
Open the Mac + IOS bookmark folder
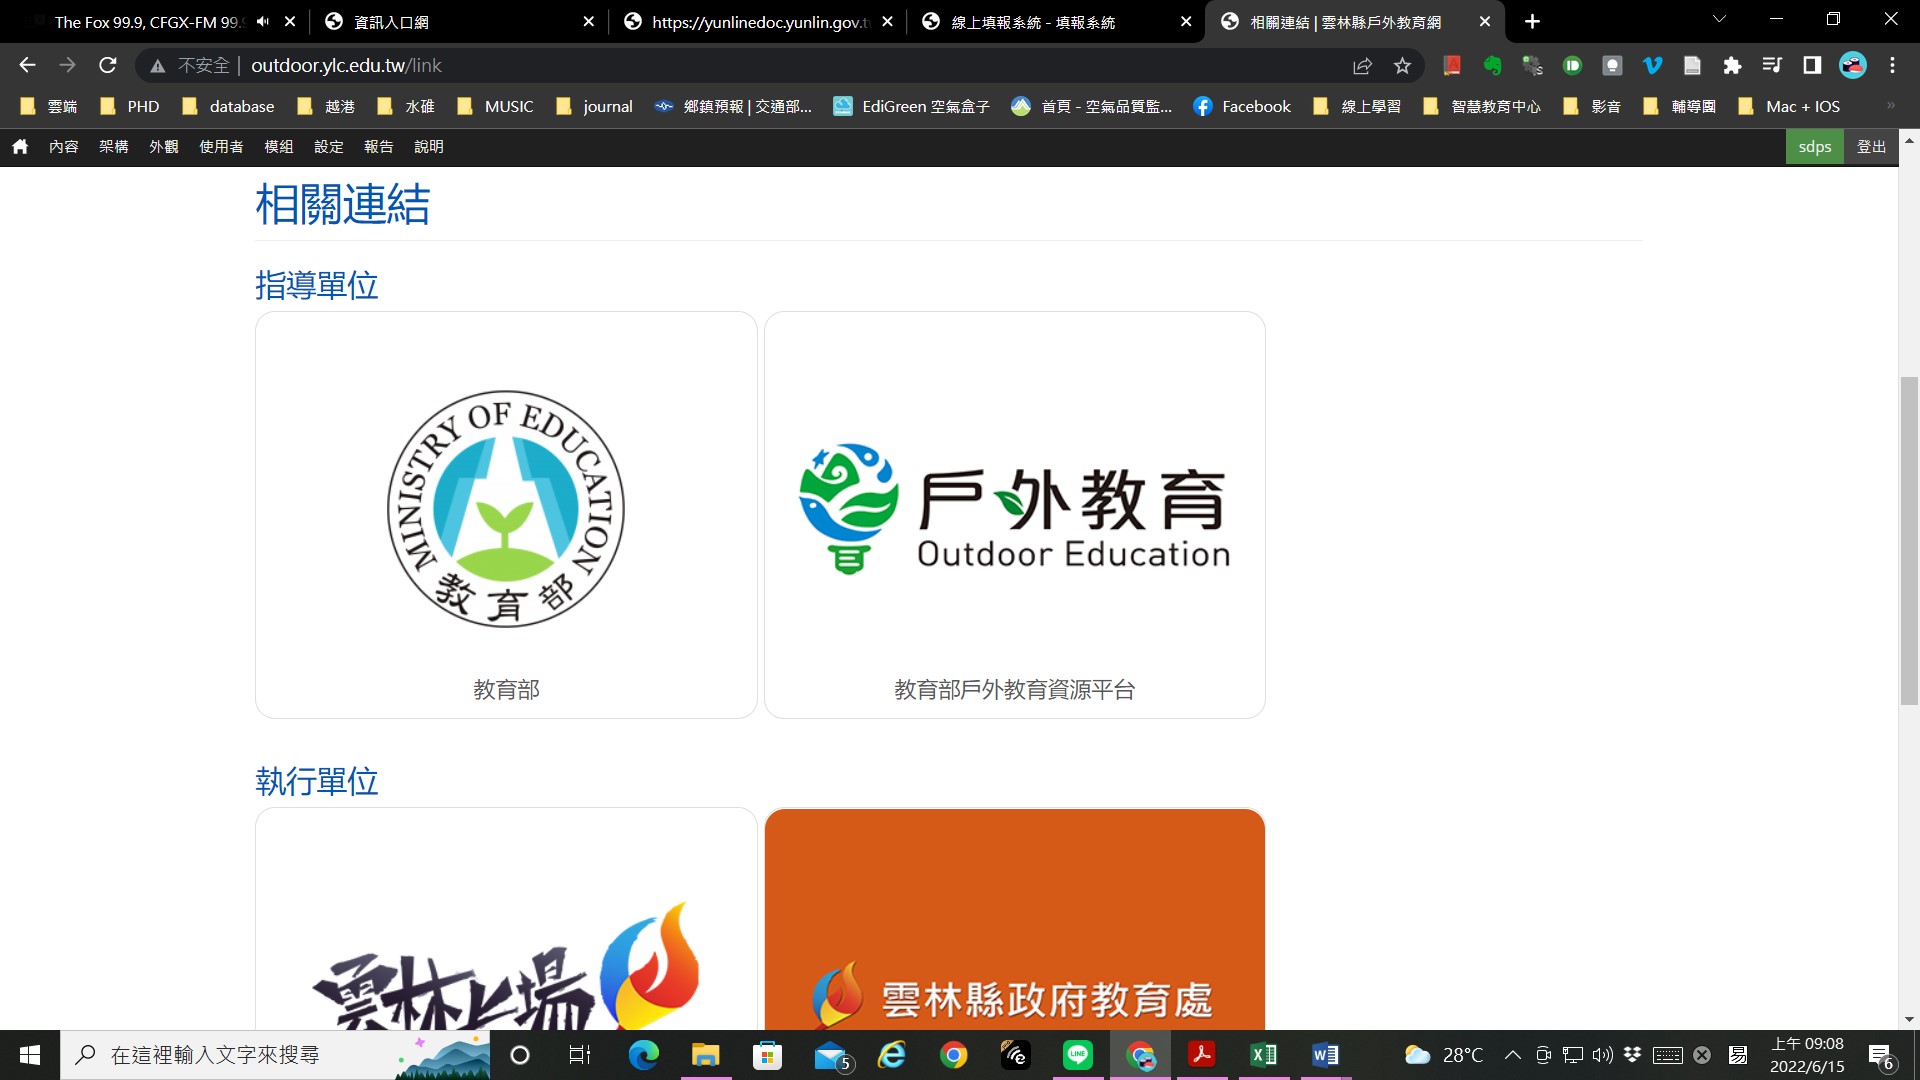click(x=1789, y=106)
